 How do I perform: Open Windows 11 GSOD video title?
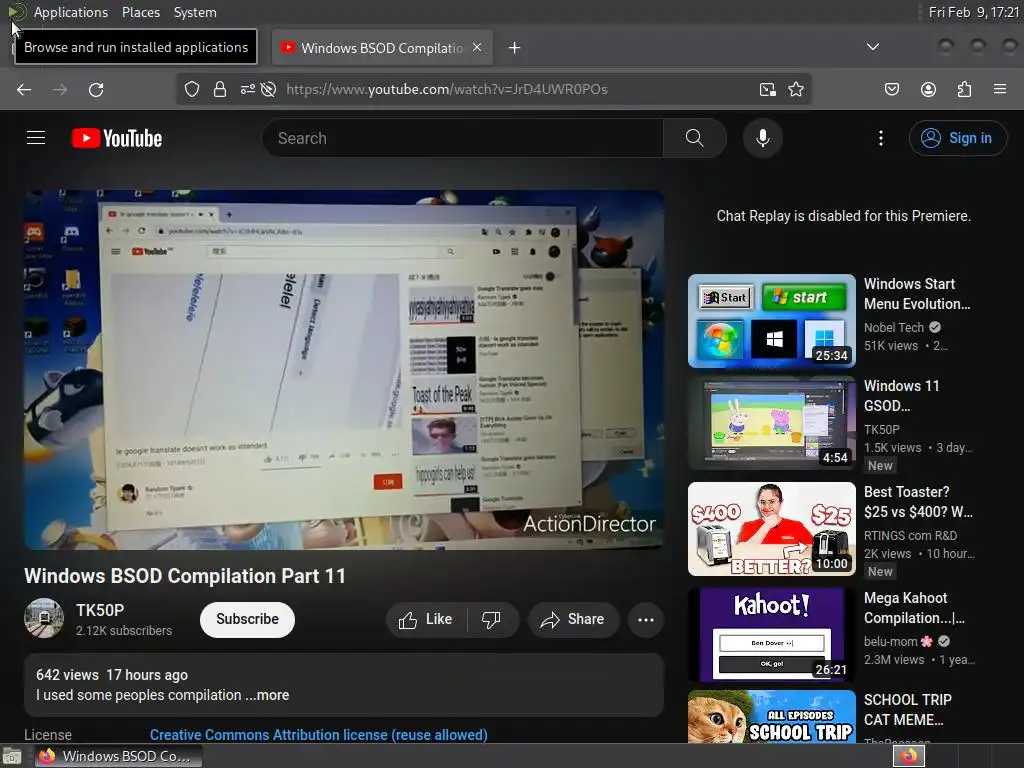(901, 396)
